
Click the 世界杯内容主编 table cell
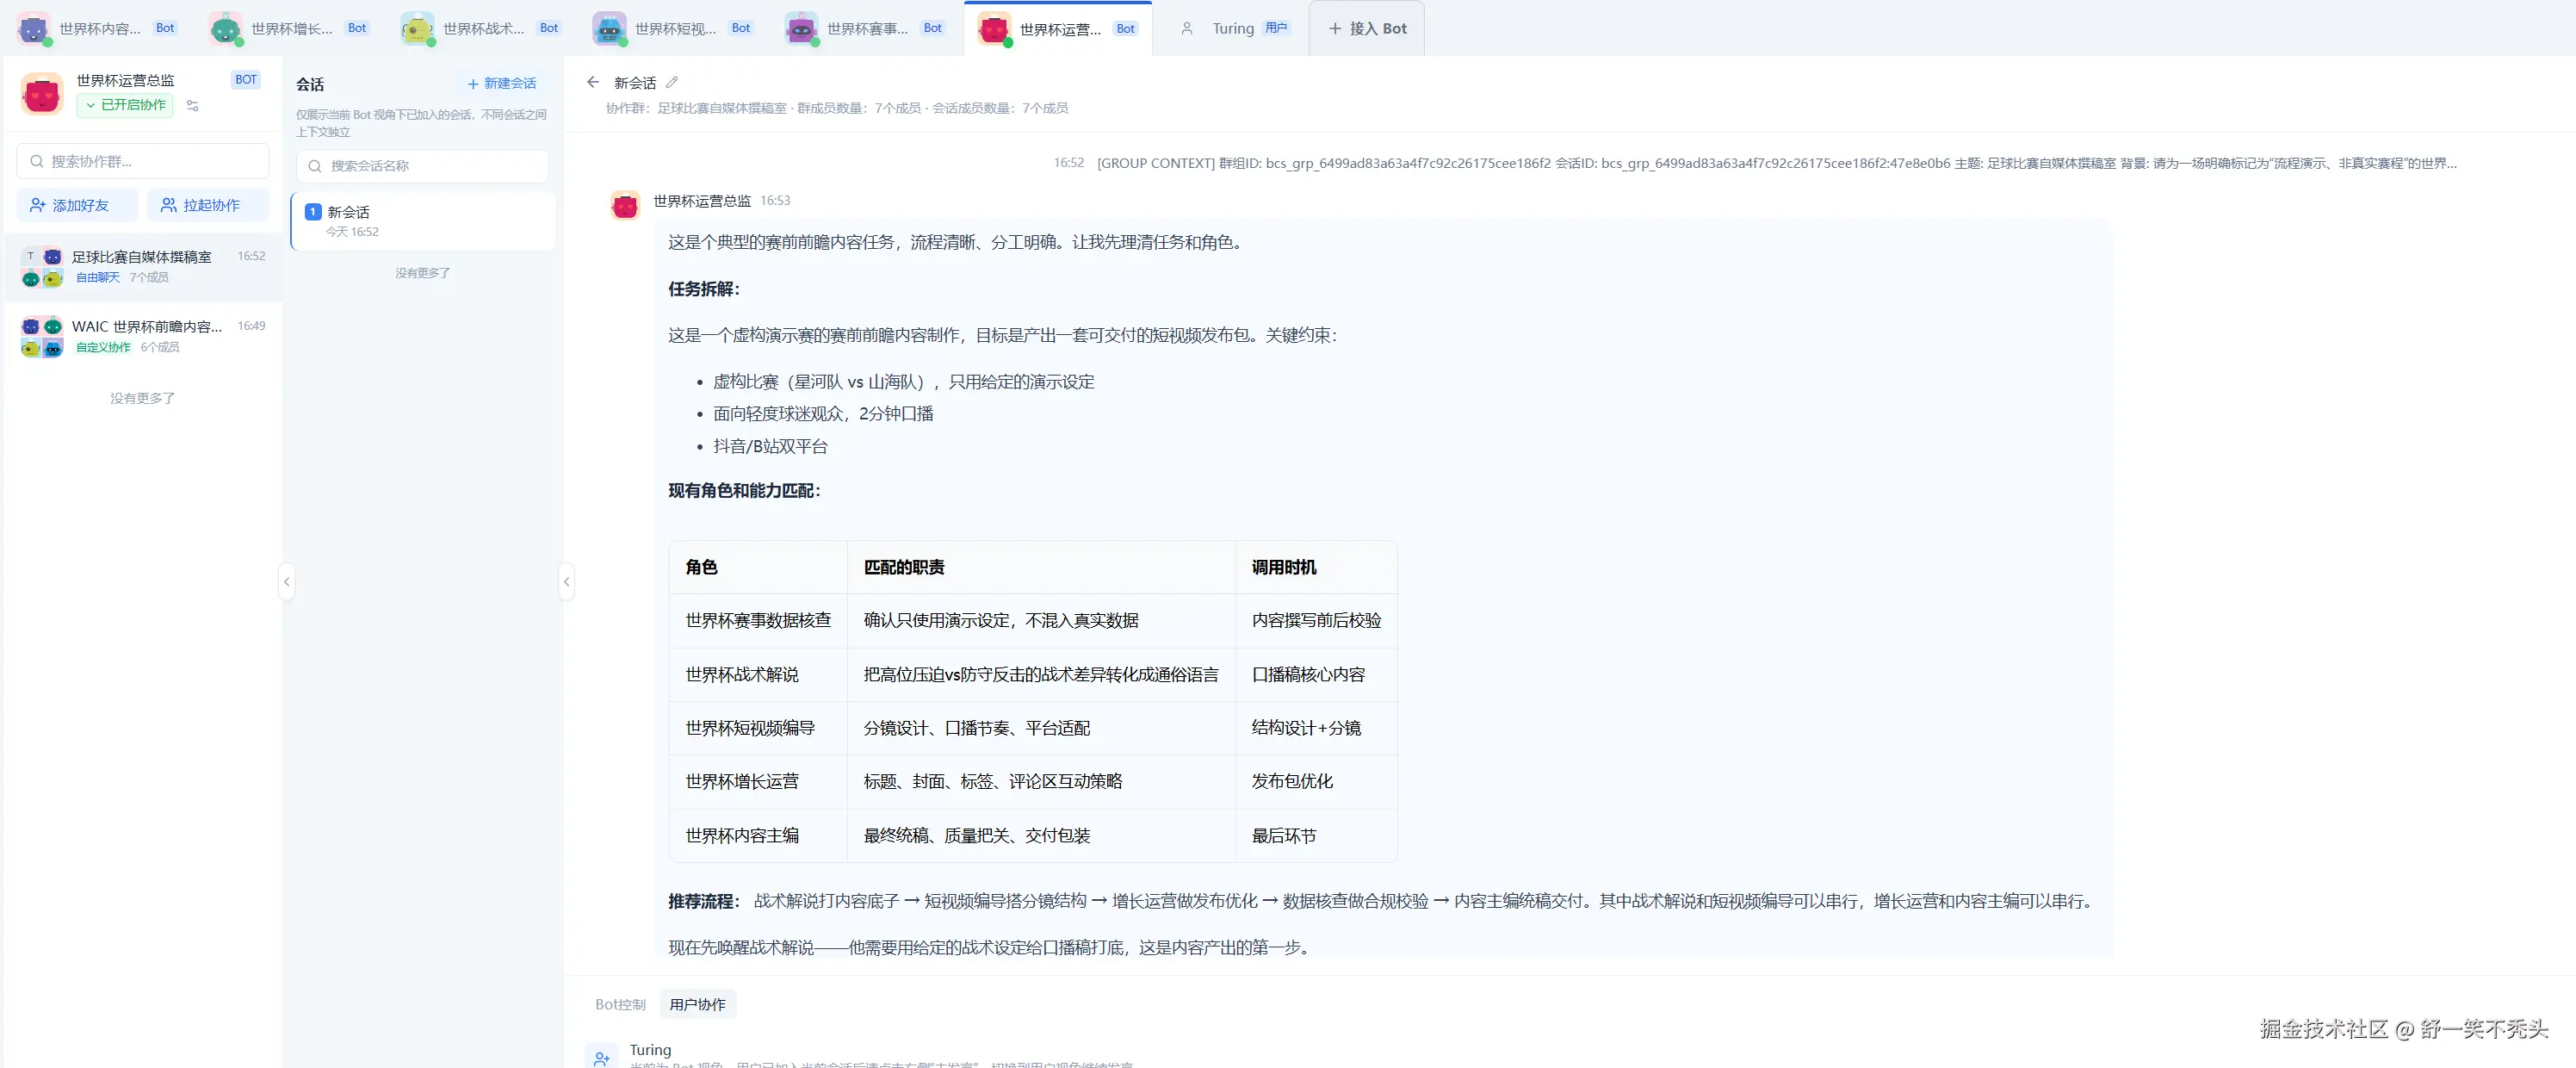click(x=758, y=835)
